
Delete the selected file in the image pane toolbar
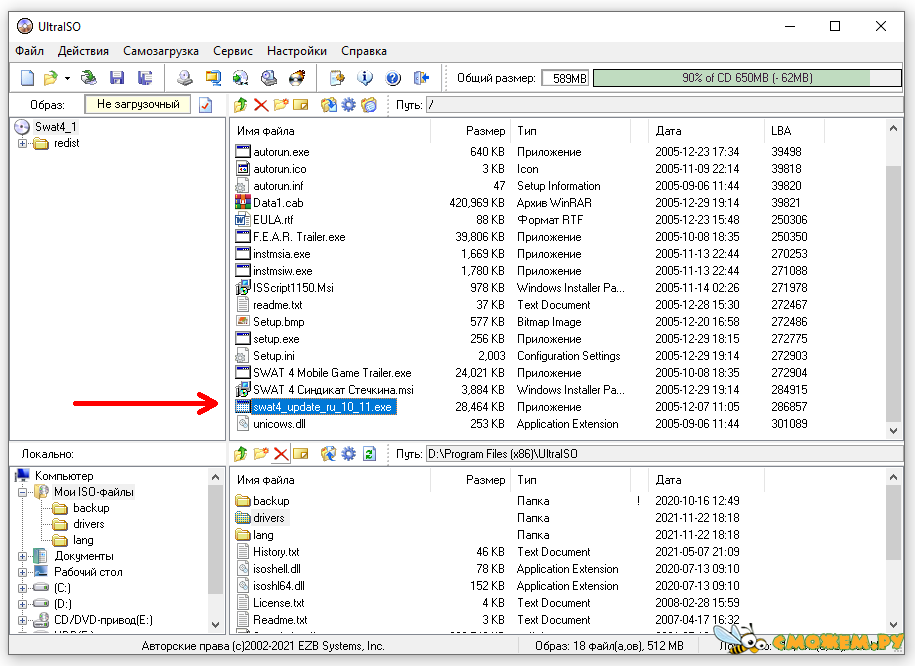(x=261, y=105)
